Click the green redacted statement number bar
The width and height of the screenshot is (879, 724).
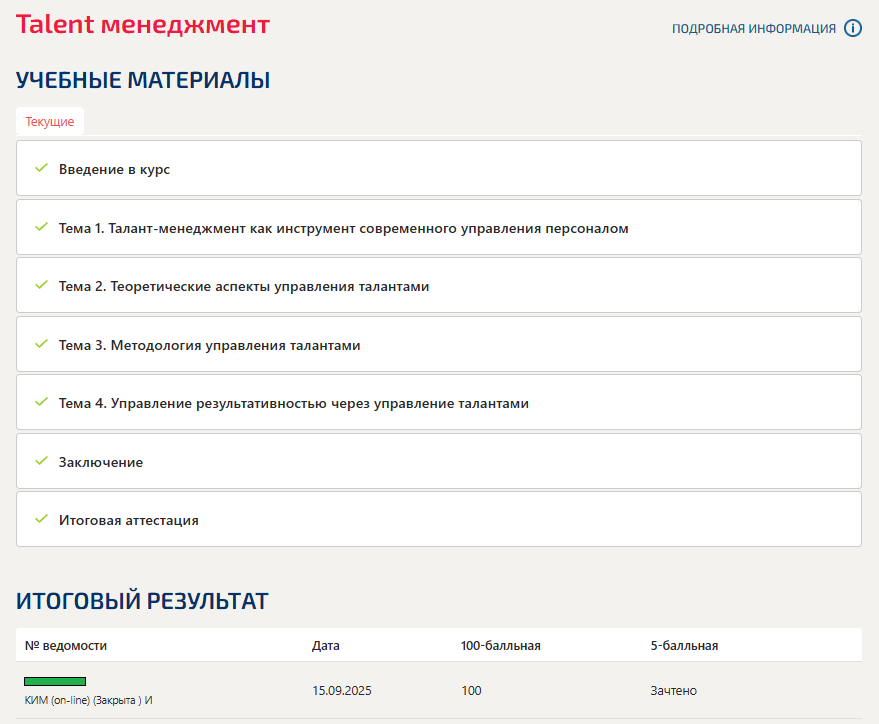click(55, 681)
